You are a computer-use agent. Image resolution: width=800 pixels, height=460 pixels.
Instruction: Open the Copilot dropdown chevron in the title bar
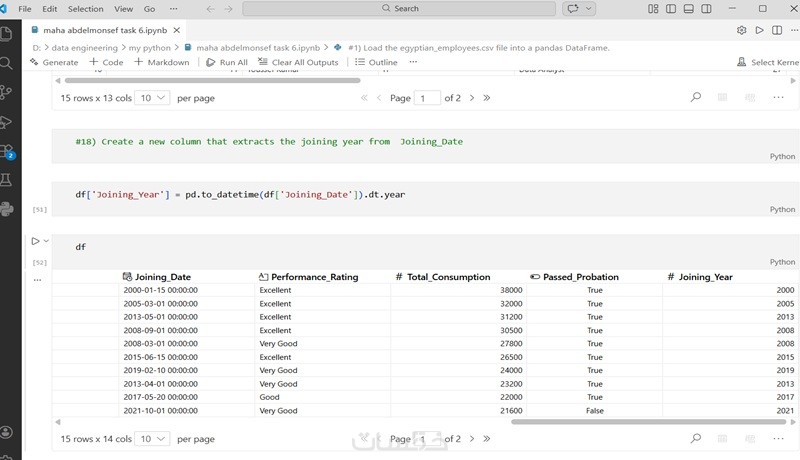click(589, 8)
